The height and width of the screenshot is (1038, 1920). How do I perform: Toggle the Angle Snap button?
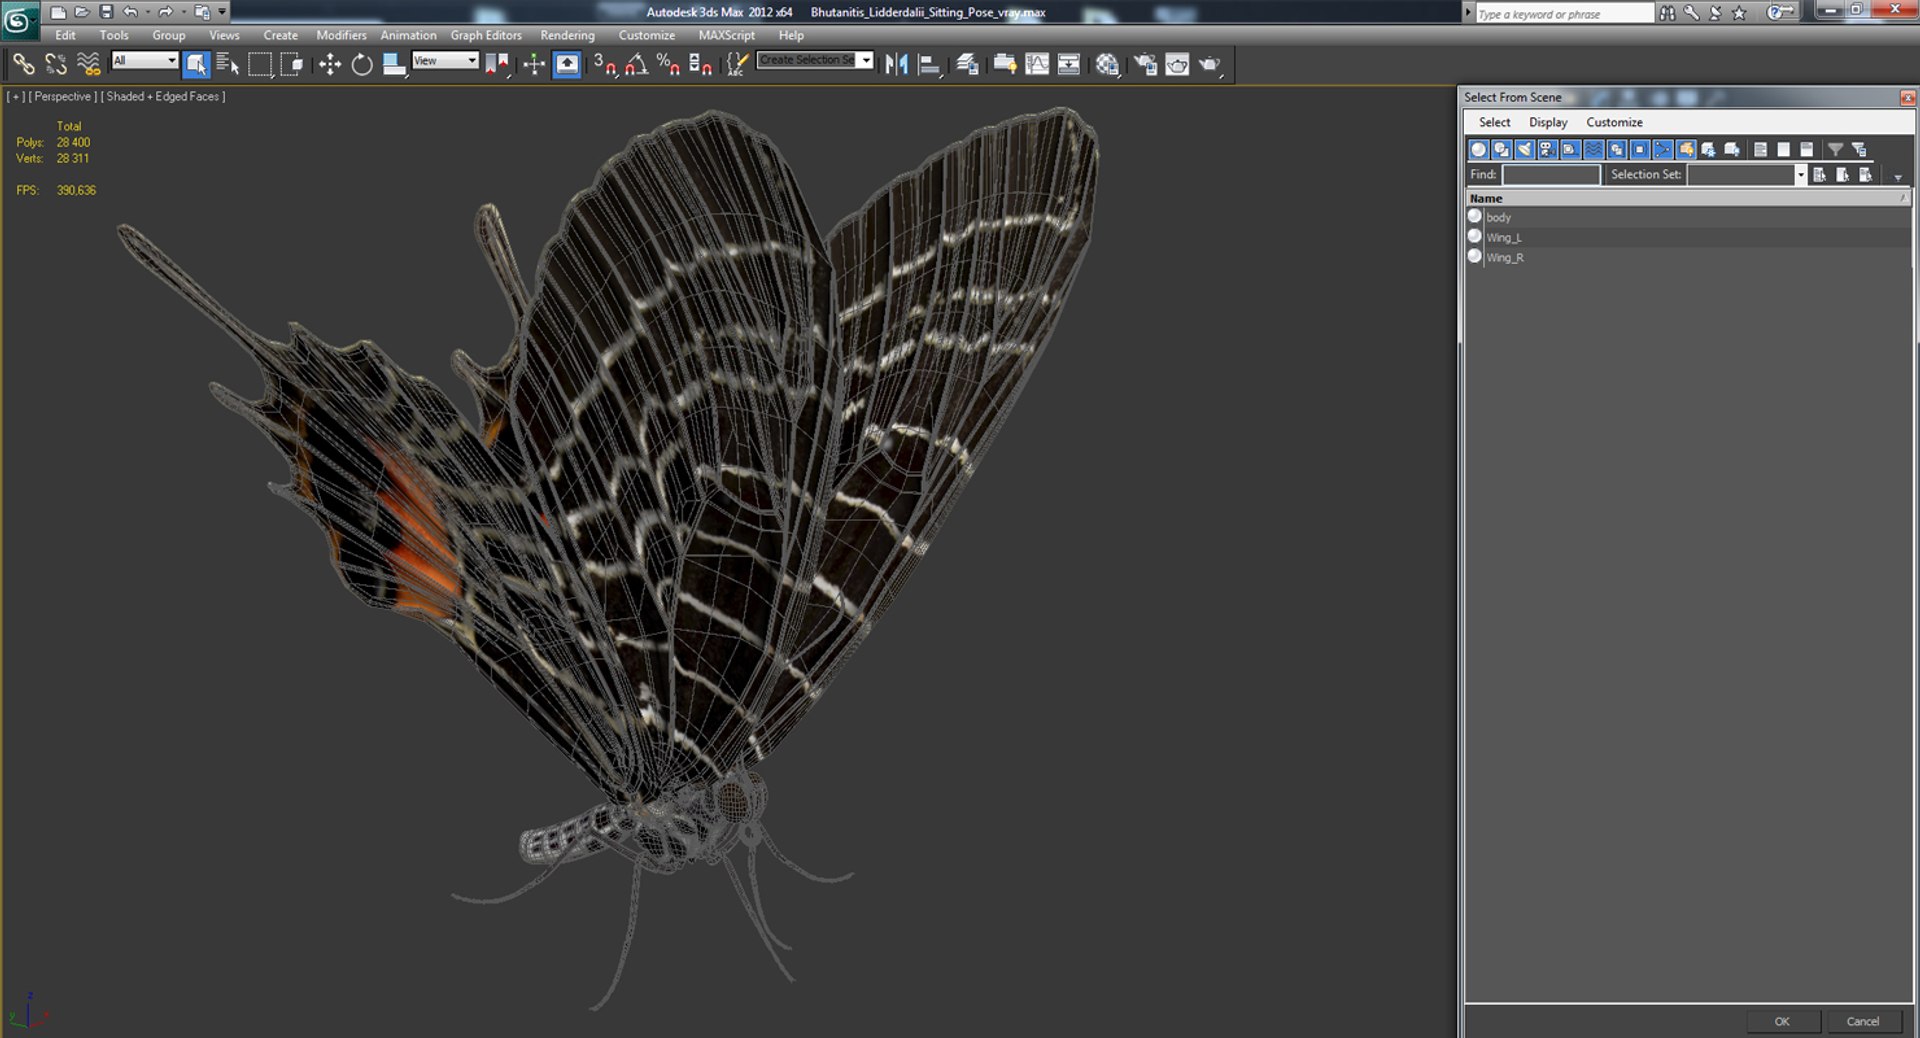637,65
